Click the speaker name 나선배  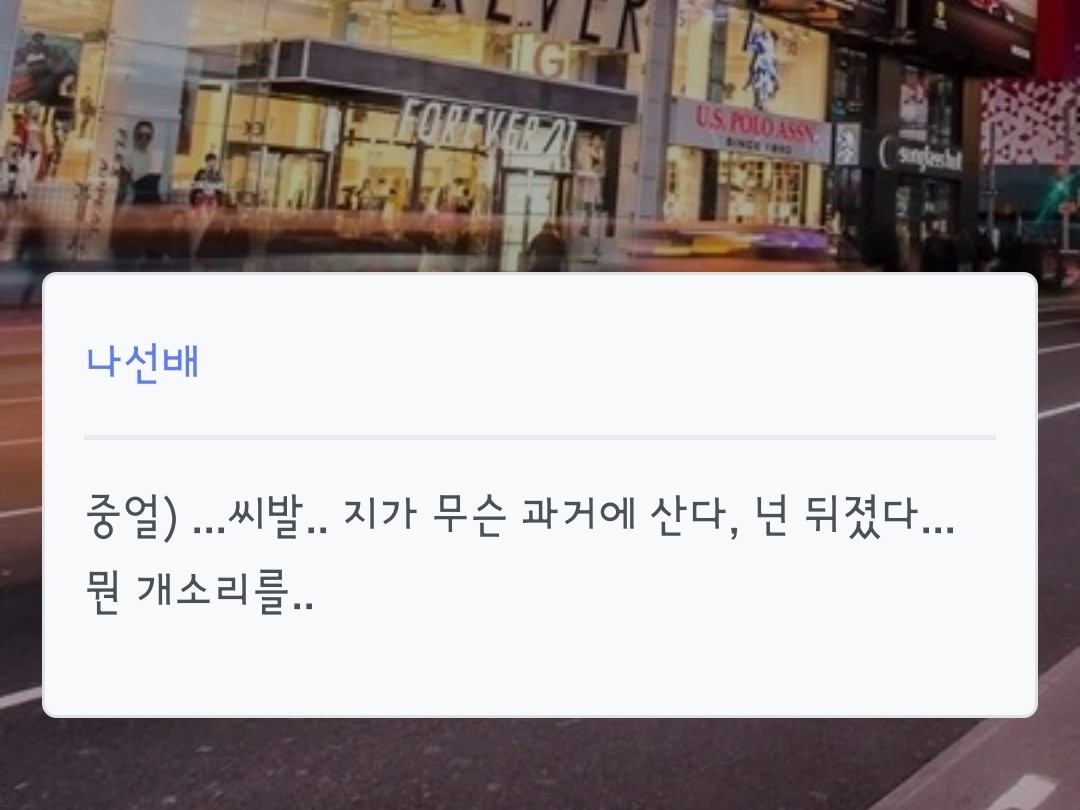click(143, 363)
